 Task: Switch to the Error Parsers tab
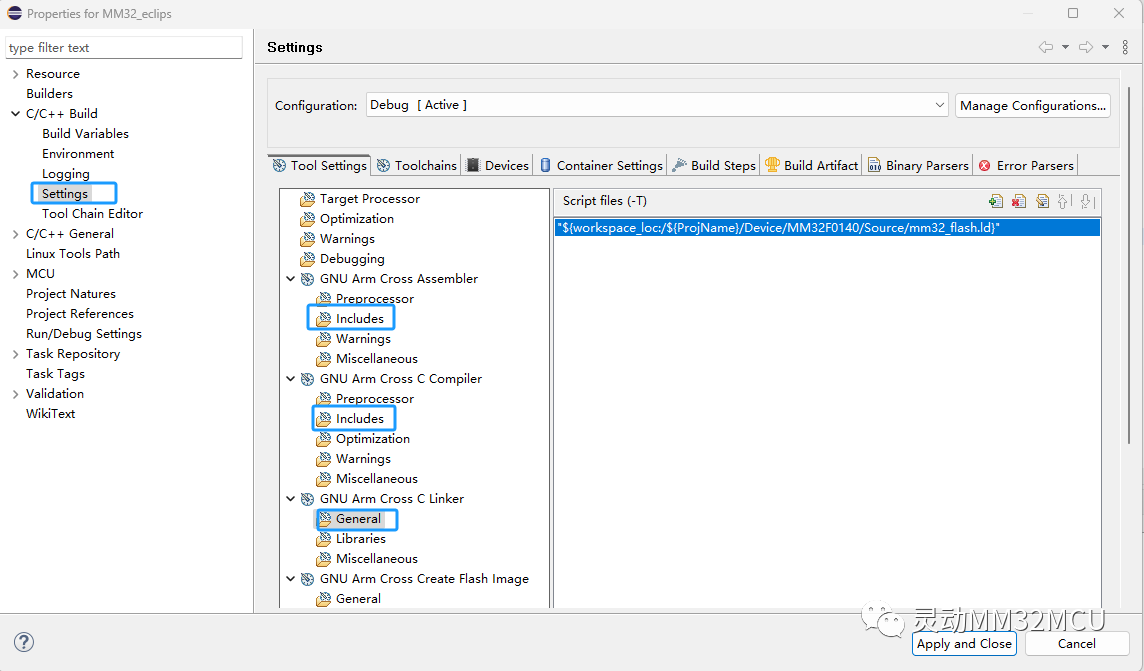[1026, 165]
